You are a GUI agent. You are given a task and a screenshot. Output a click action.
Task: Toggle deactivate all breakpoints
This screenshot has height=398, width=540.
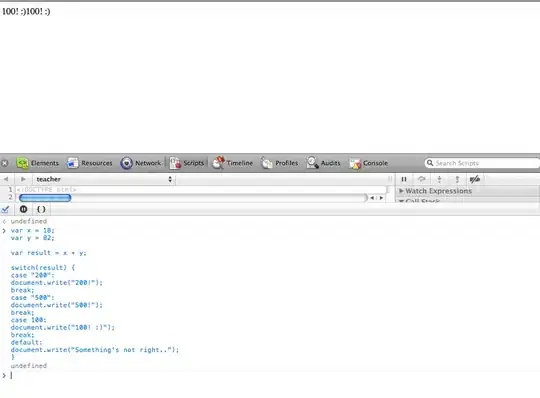click(475, 179)
